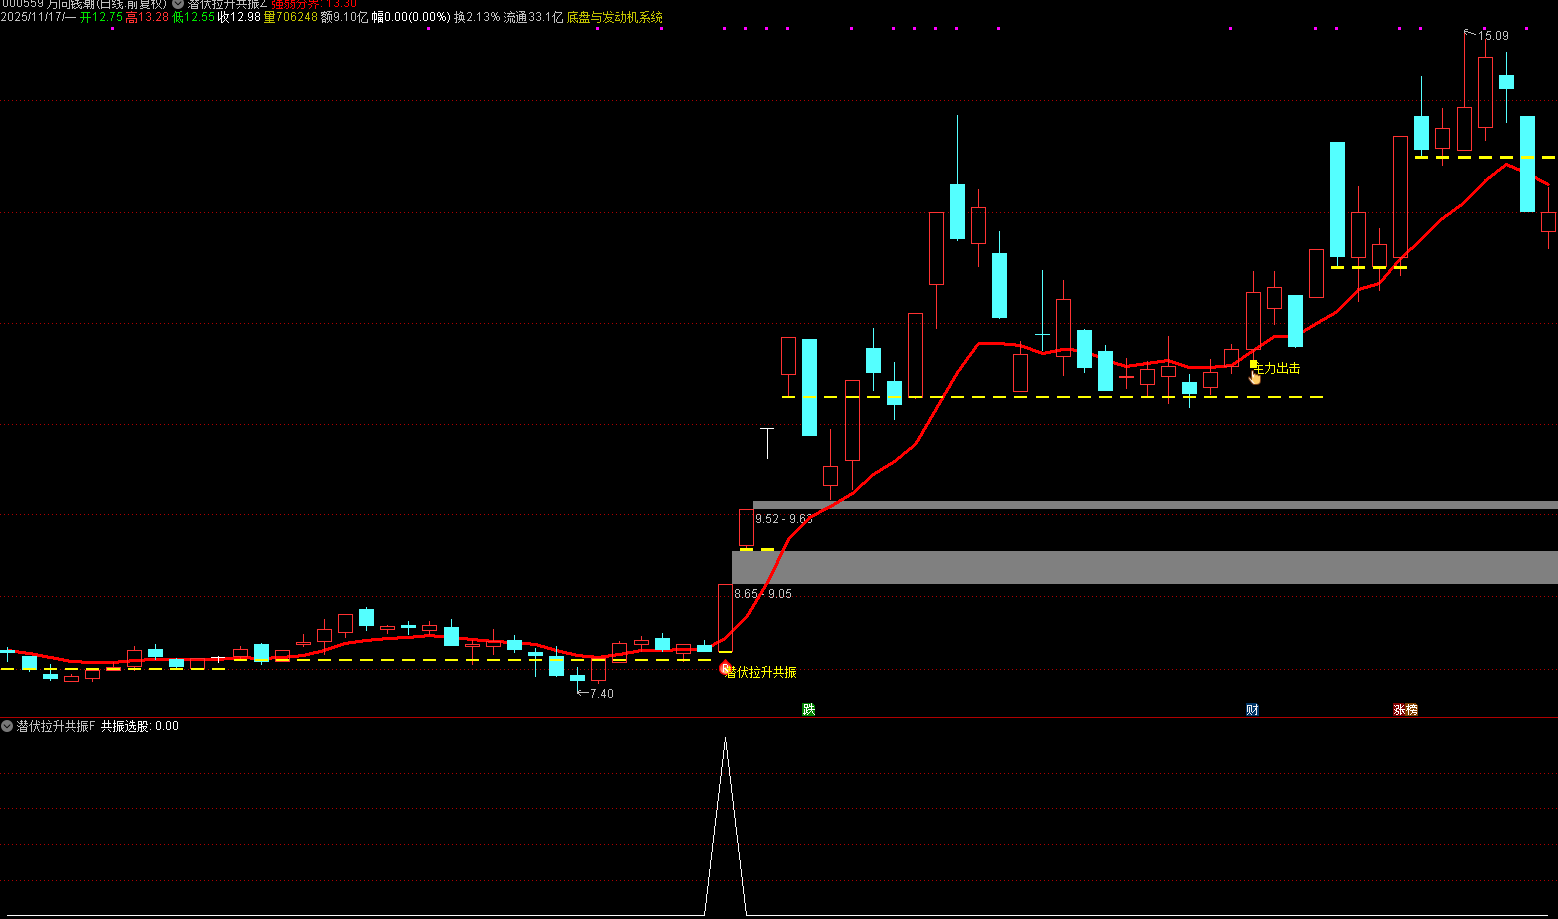This screenshot has height=919, width=1558.
Task: Click the 9.52 - 9.63 gap range label
Action: tap(784, 519)
